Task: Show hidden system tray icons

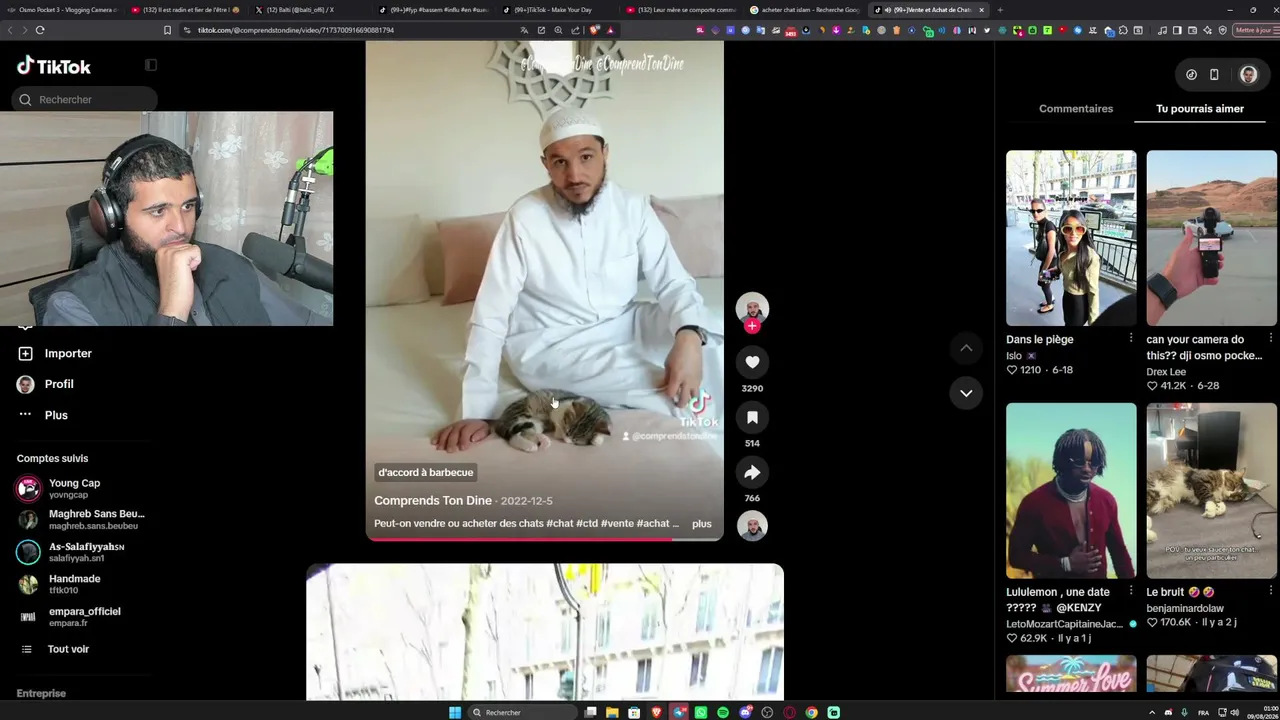Action: coord(1152,712)
